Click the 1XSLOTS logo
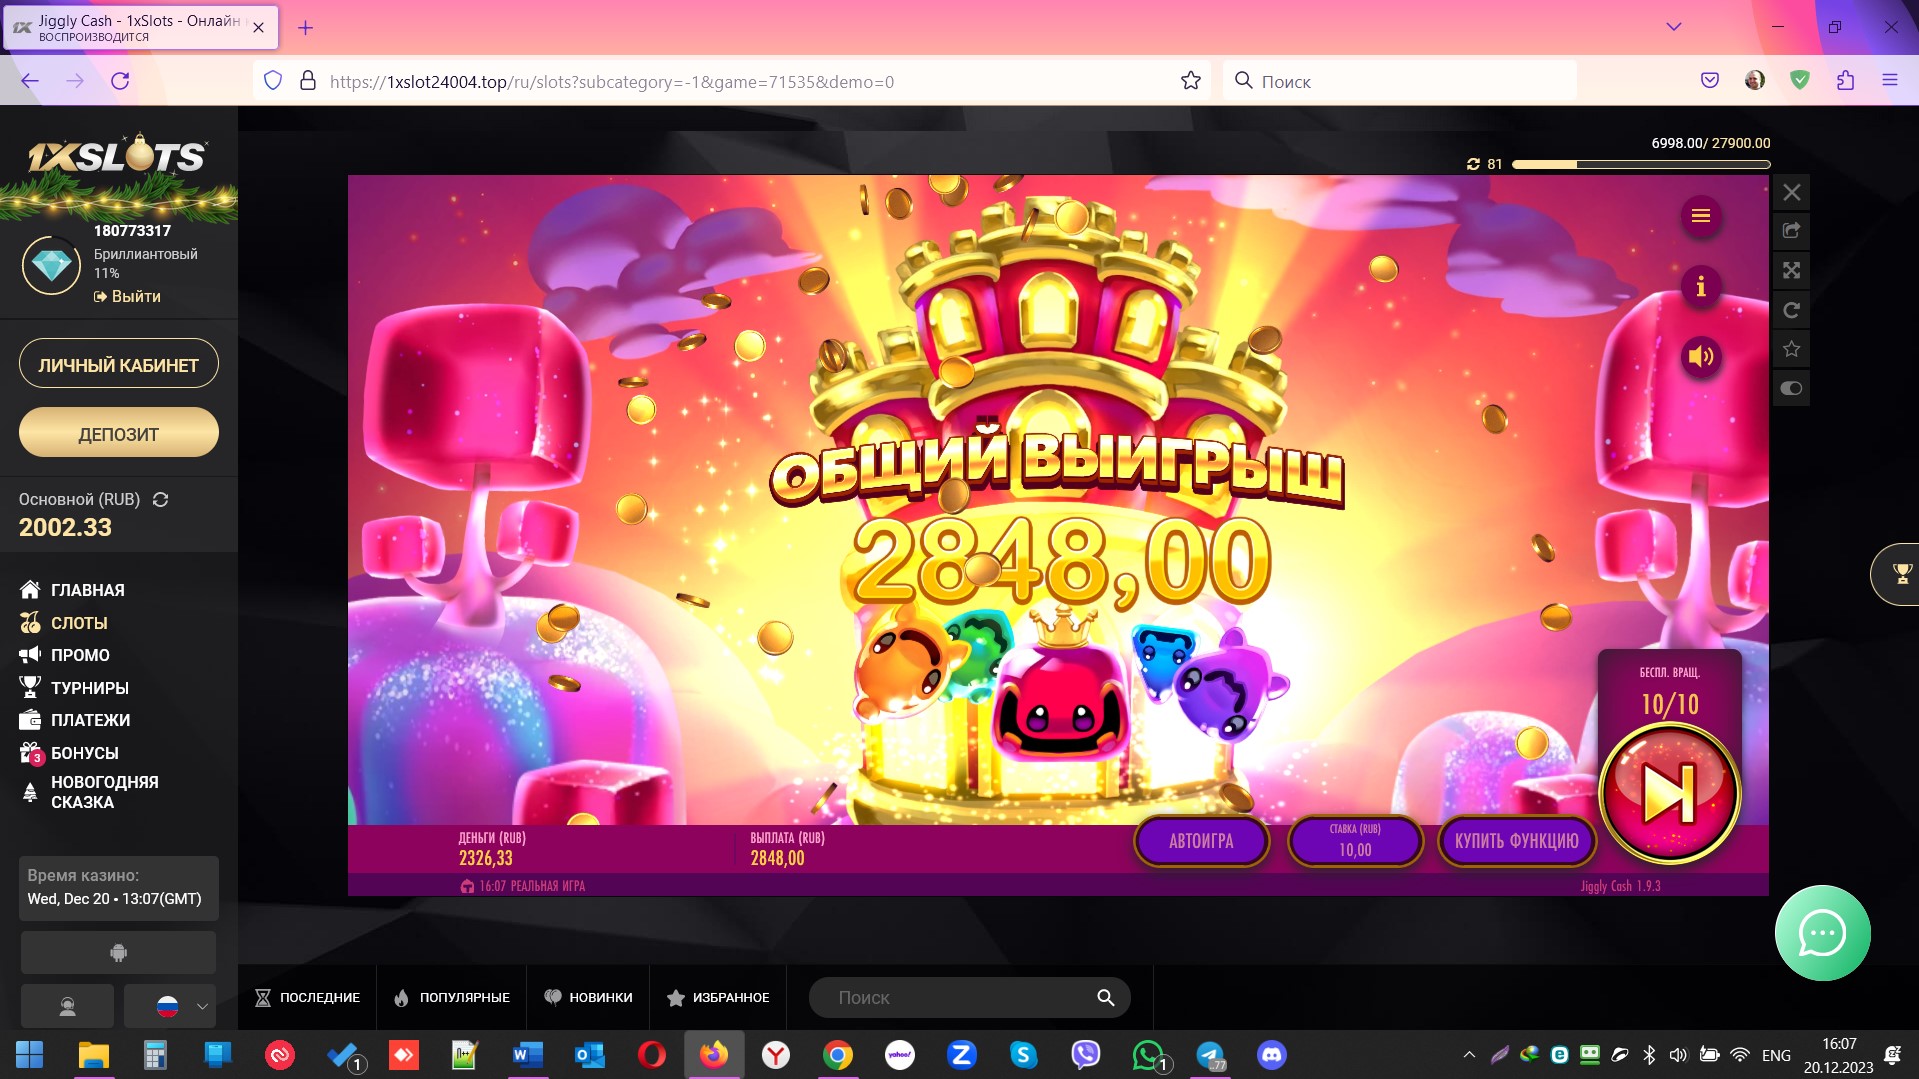The image size is (1919, 1079). pyautogui.click(x=118, y=155)
